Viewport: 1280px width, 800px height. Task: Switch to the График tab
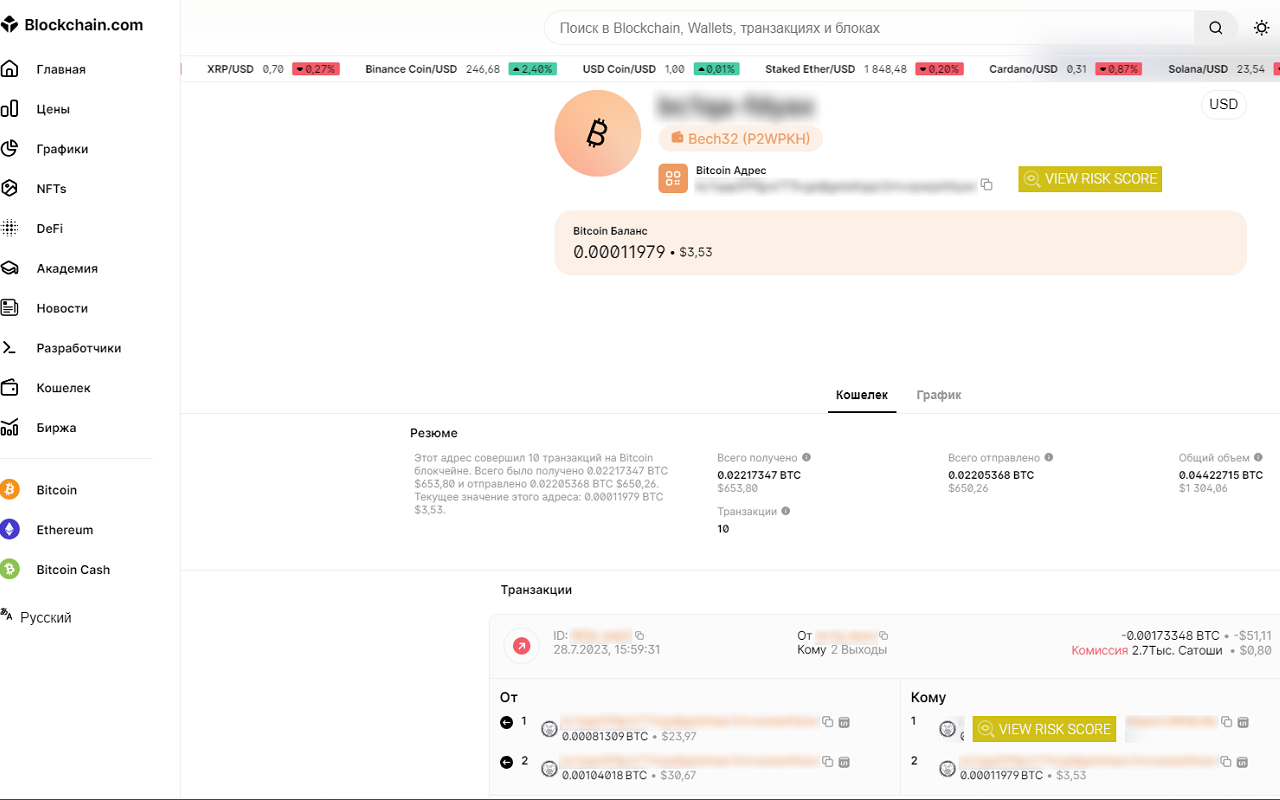(939, 395)
